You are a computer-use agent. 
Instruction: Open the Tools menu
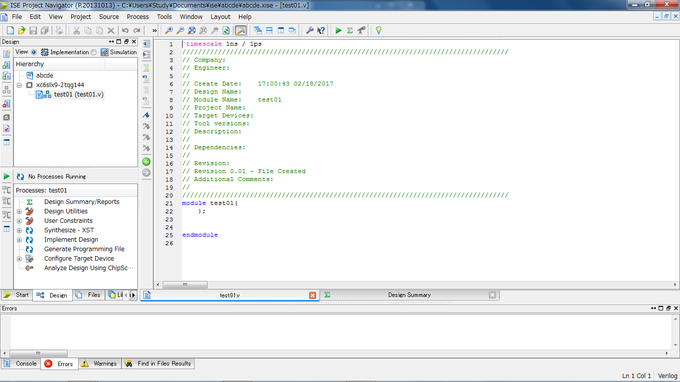[164, 16]
